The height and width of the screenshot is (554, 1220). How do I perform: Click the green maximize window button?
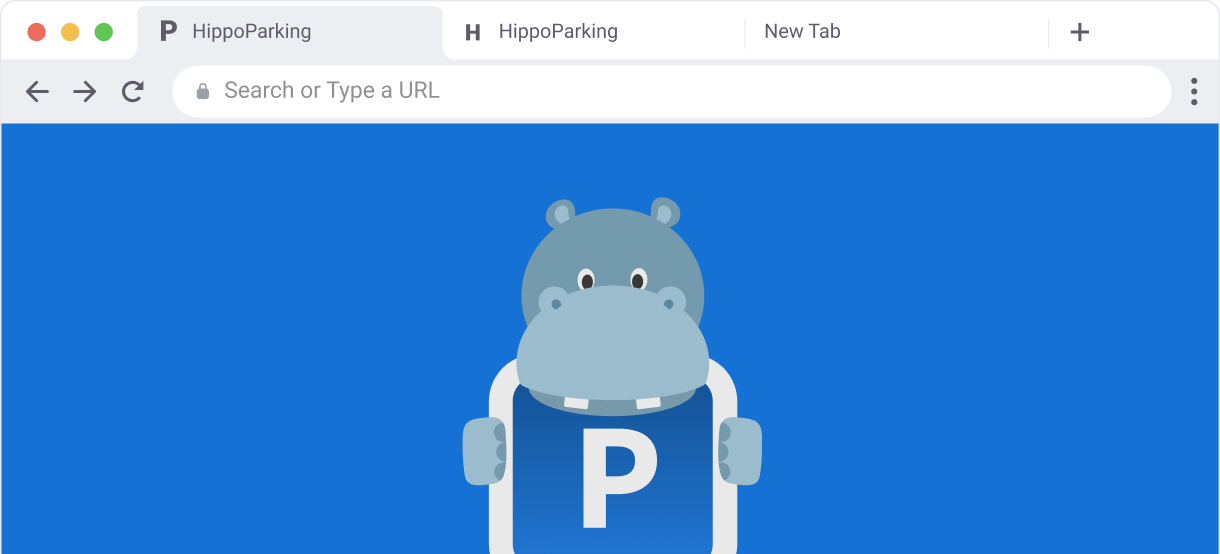(103, 32)
